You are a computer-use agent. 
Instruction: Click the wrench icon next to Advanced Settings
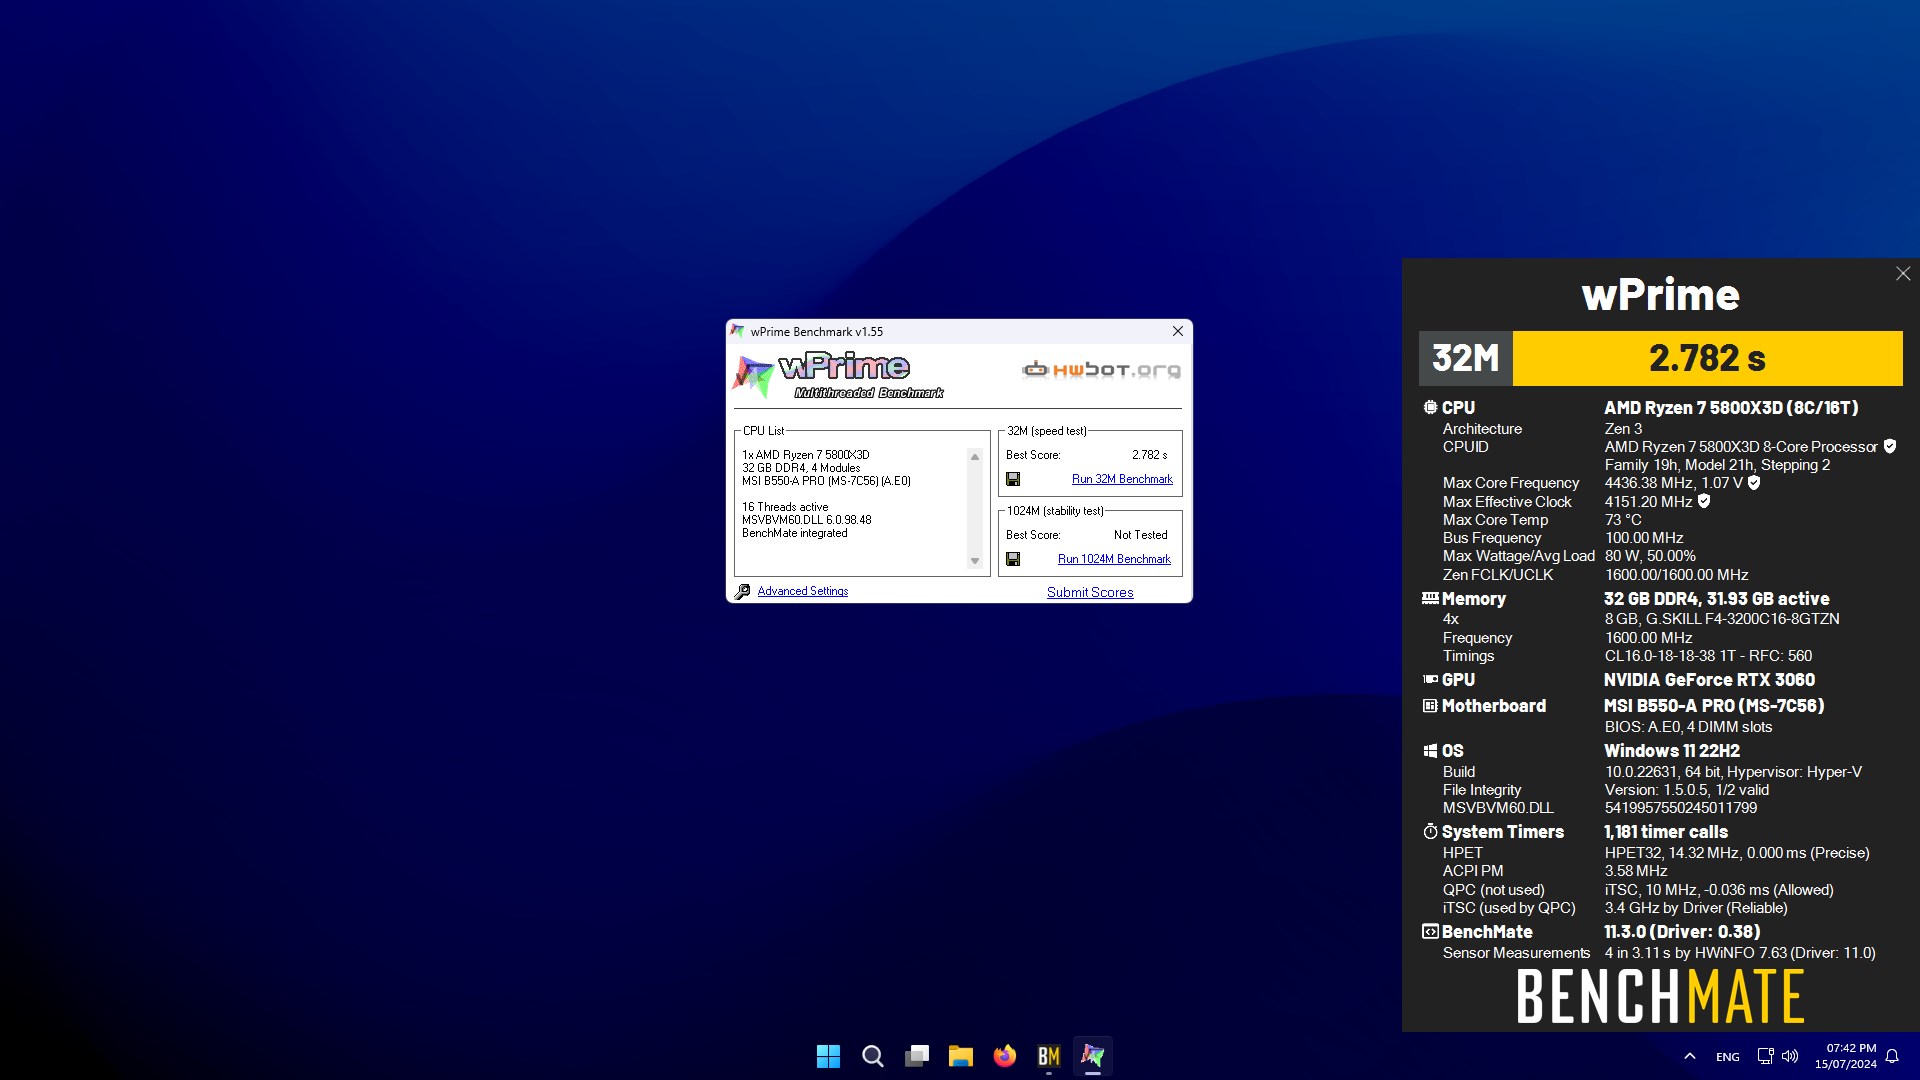pos(742,592)
